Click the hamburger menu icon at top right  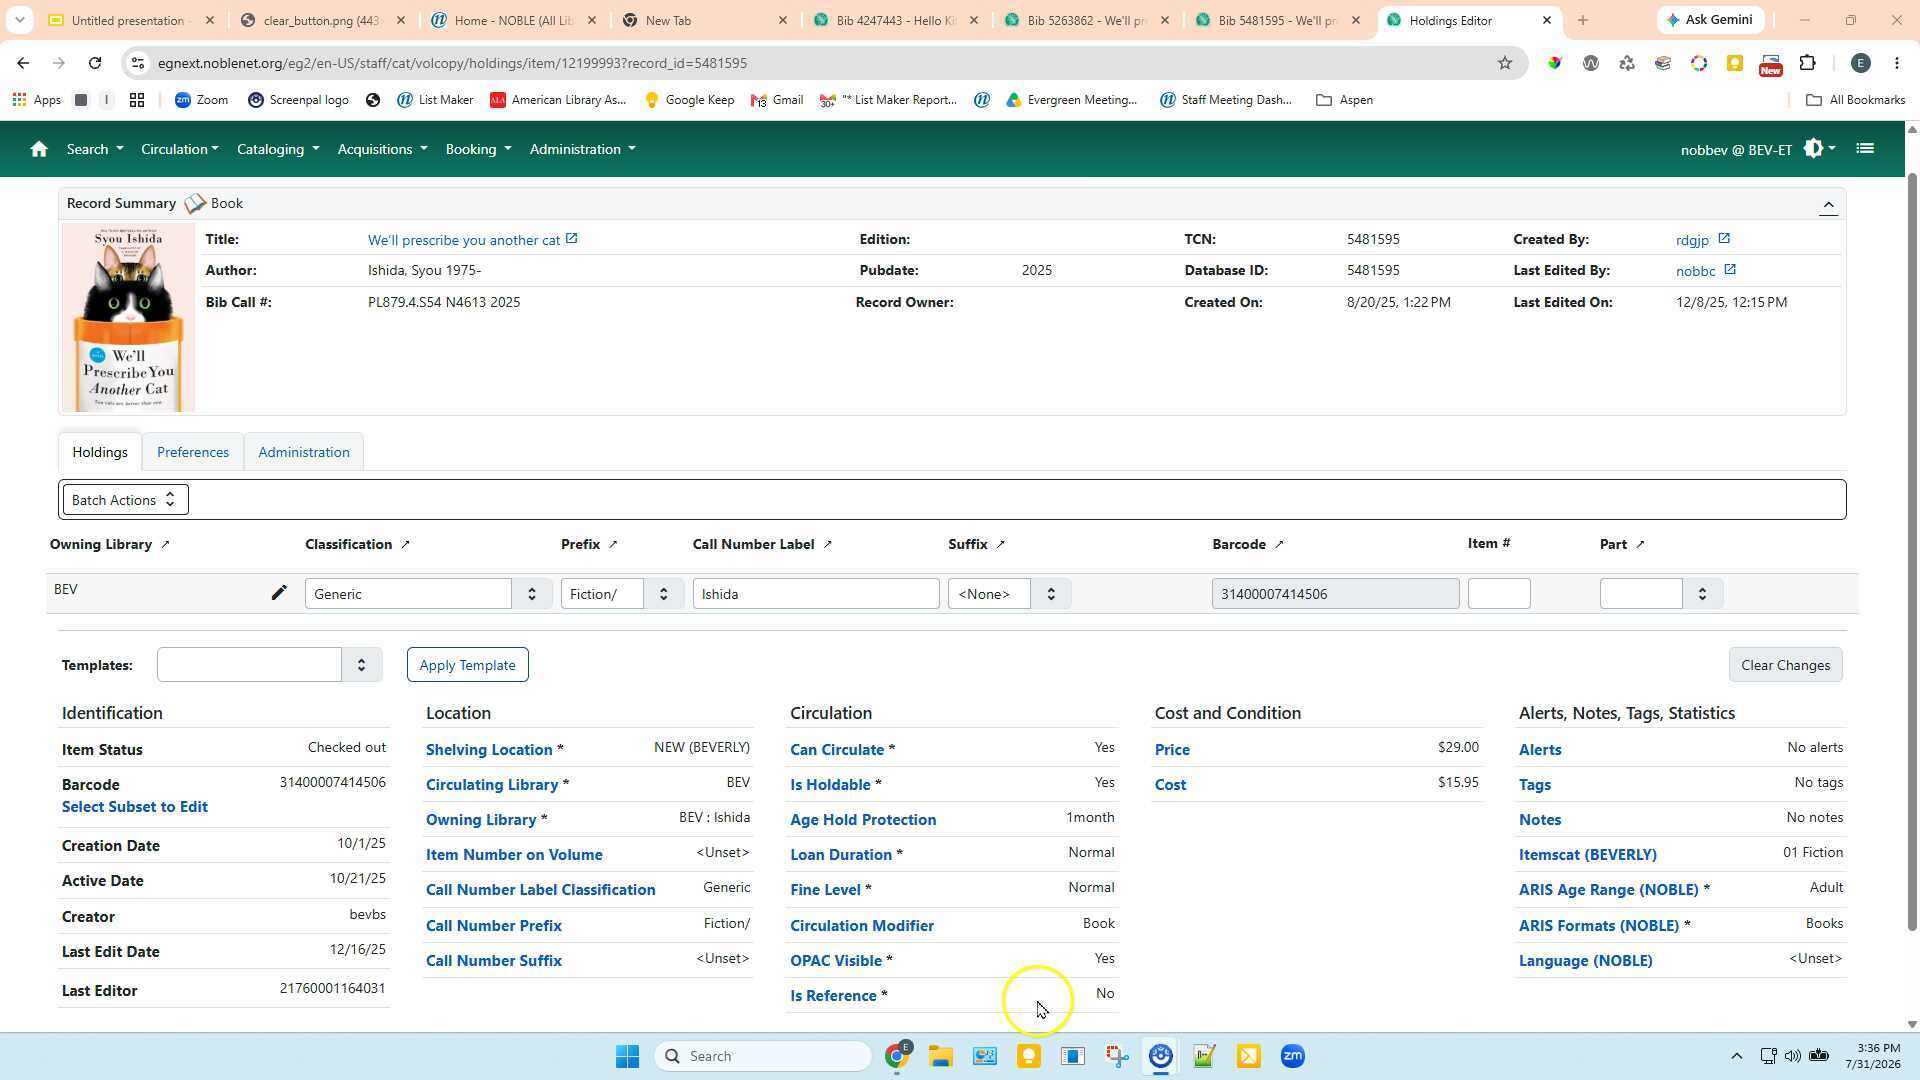1864,149
